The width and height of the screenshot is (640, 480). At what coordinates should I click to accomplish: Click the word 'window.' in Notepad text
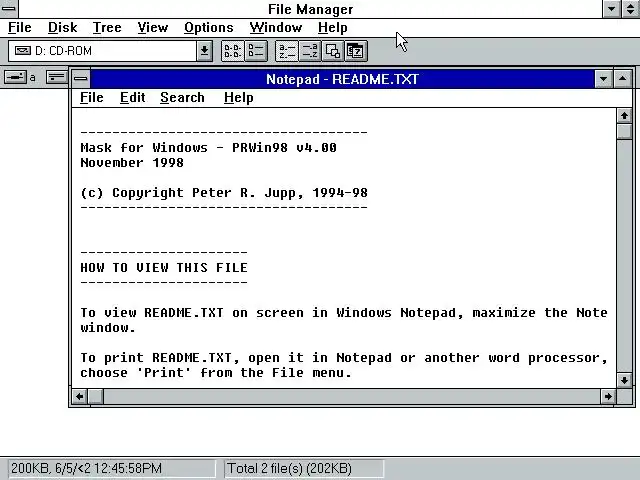click(108, 328)
